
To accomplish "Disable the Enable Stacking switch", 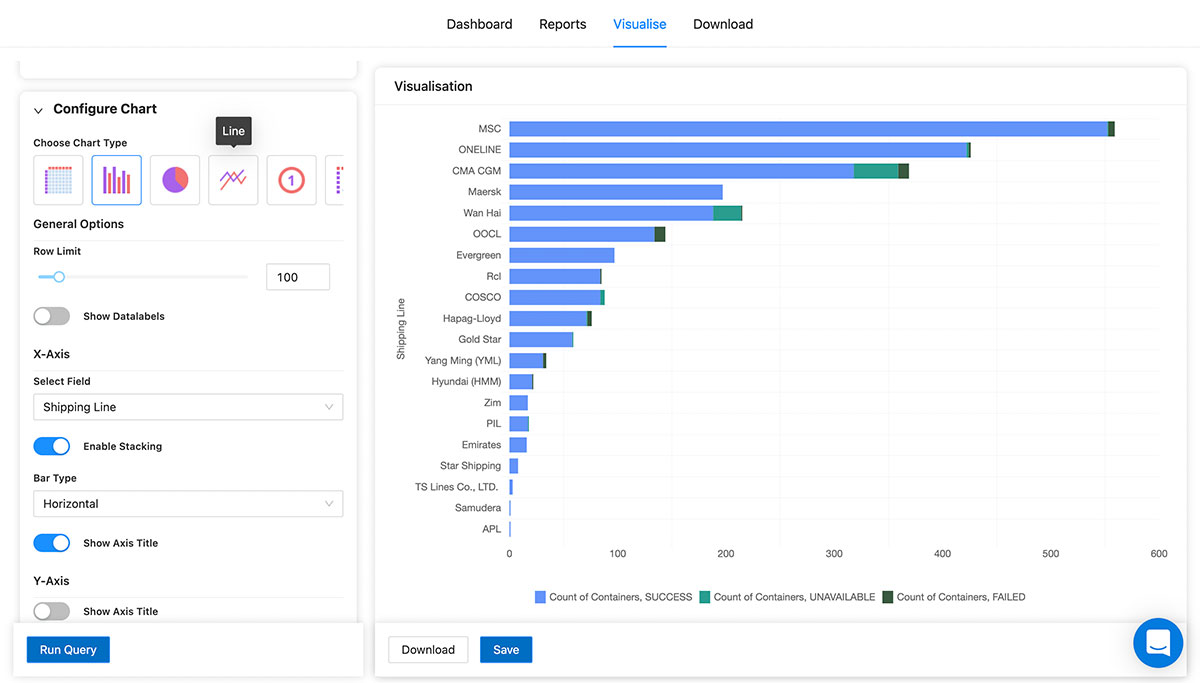I will pos(52,446).
